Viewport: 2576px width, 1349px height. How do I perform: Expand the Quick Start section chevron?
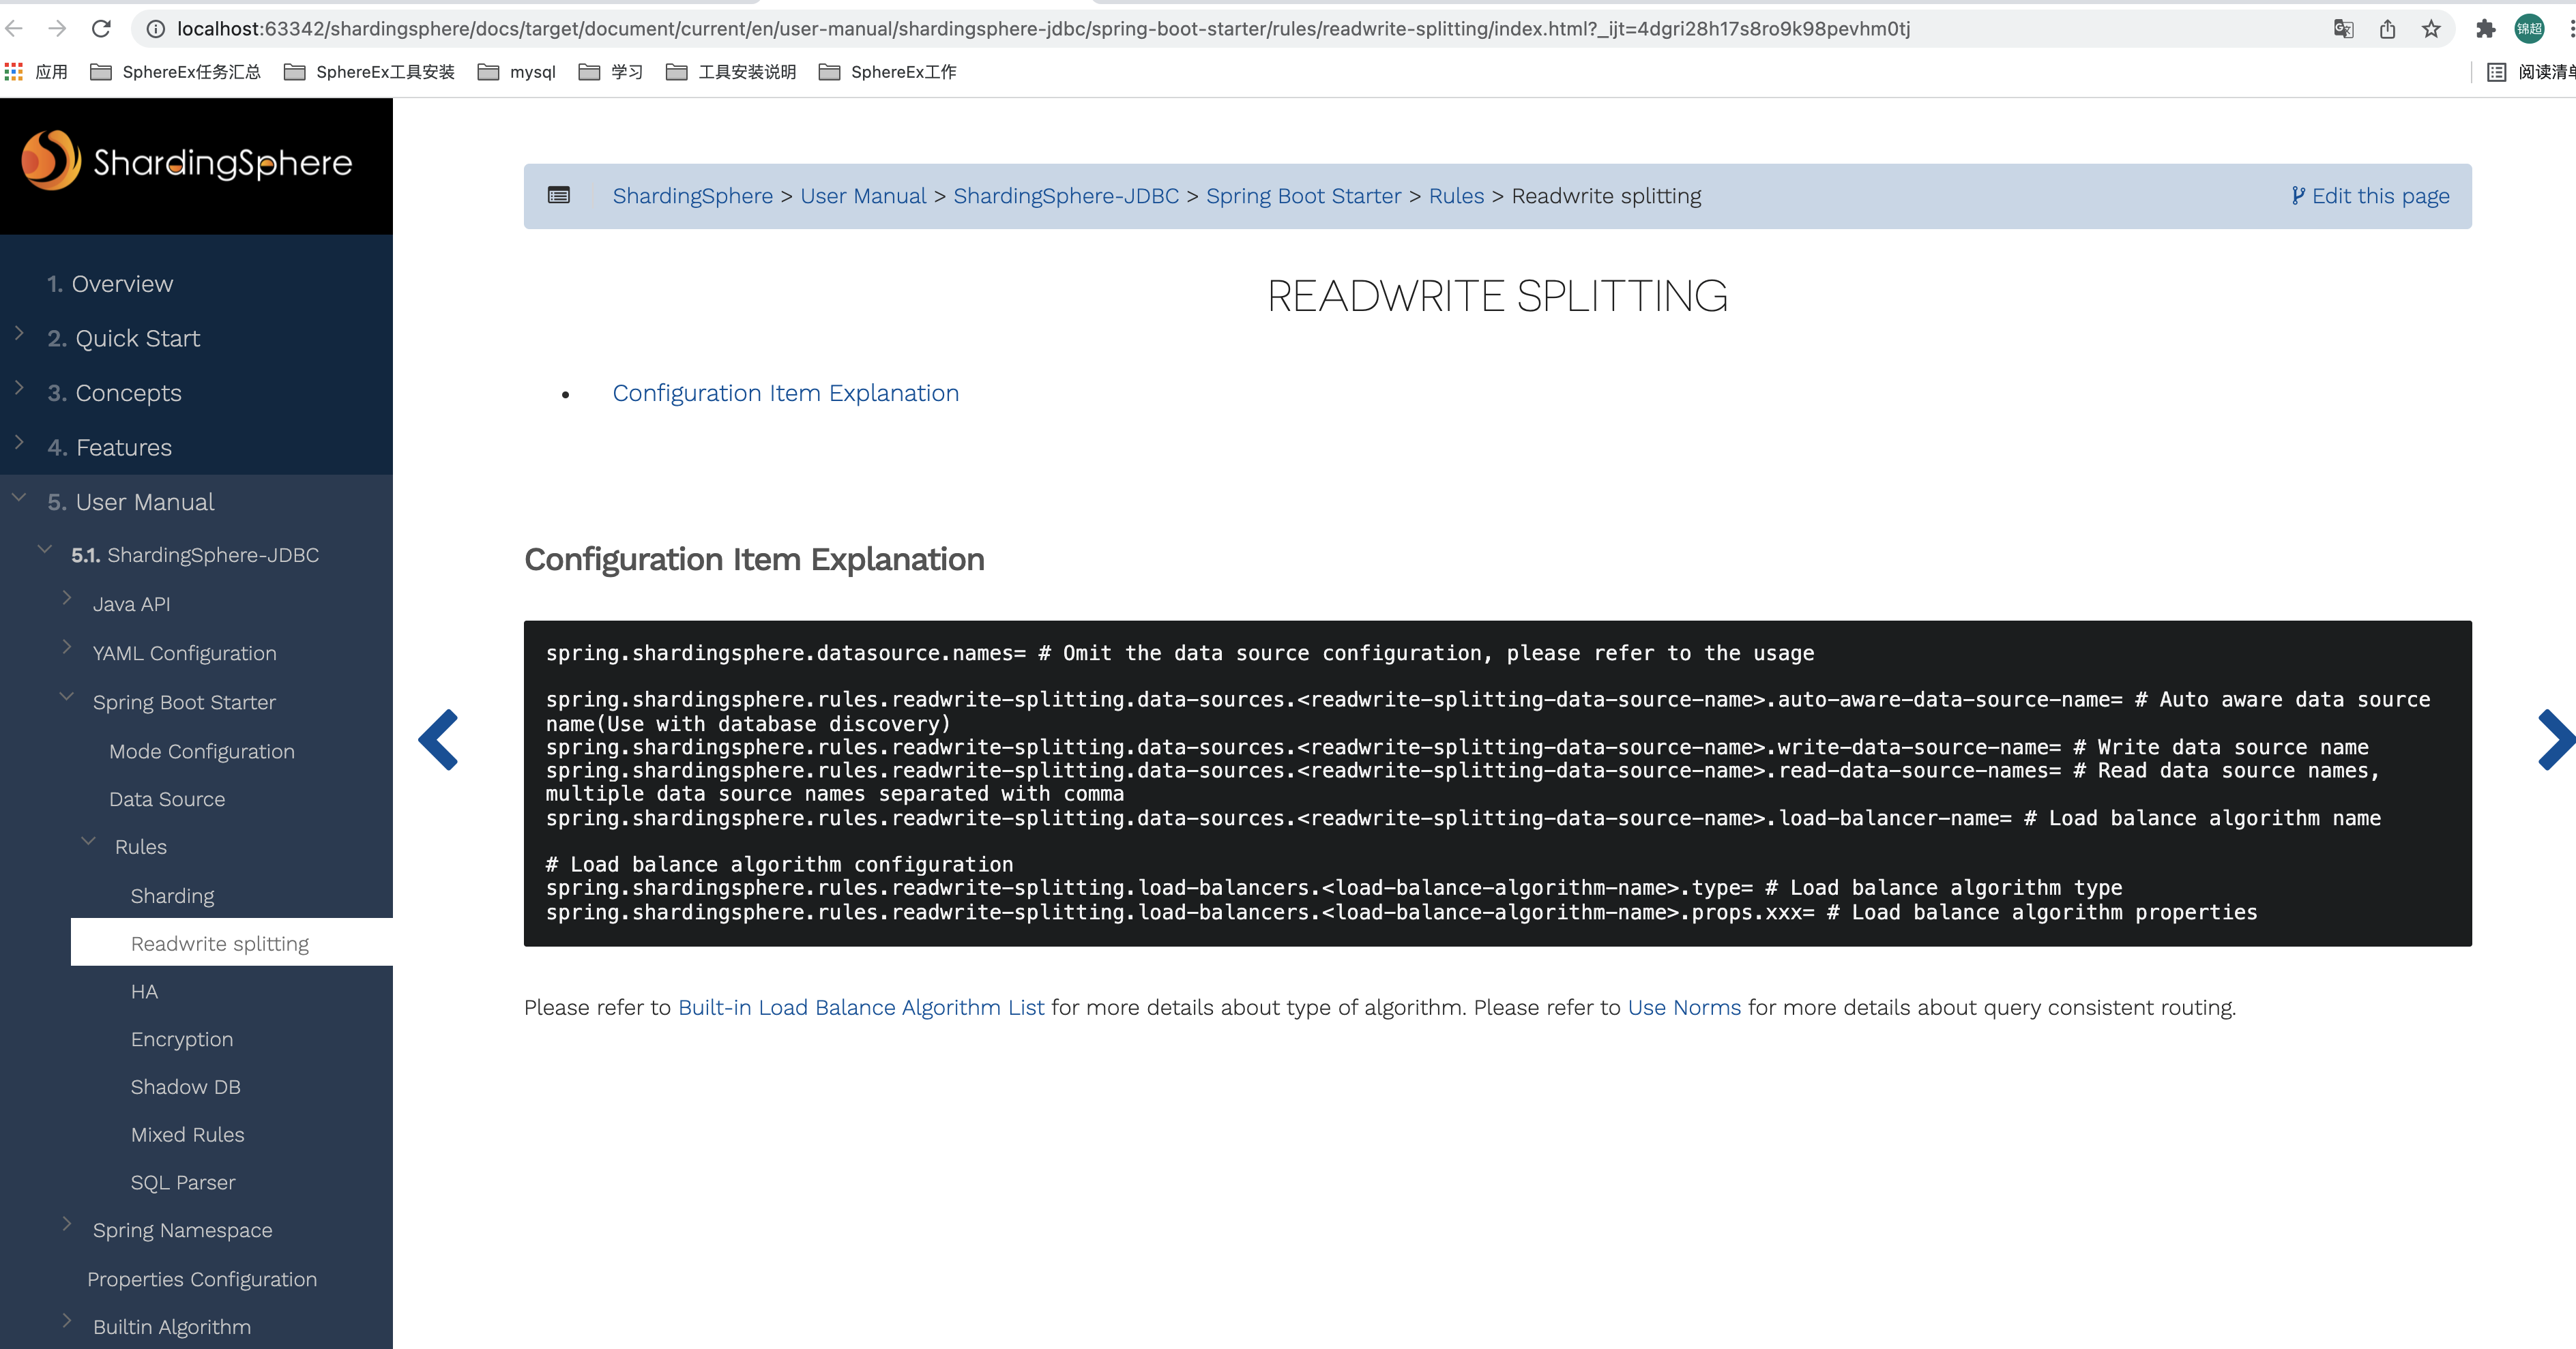(x=19, y=333)
